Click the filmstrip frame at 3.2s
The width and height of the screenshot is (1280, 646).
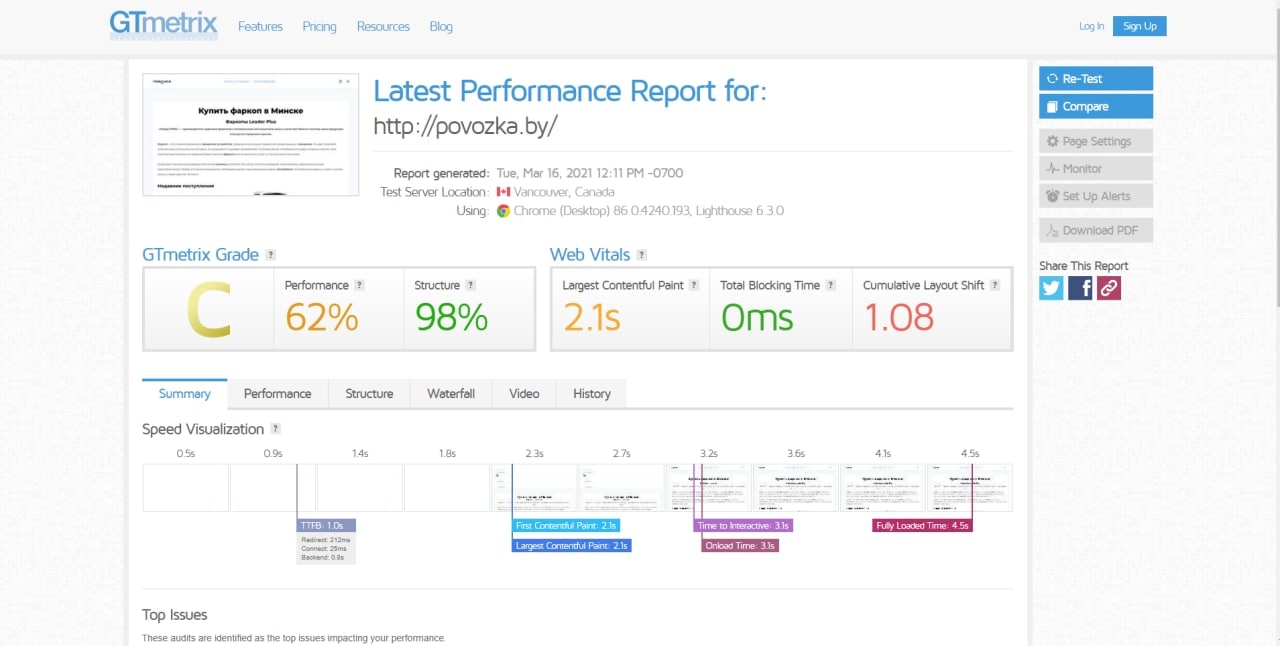(708, 487)
